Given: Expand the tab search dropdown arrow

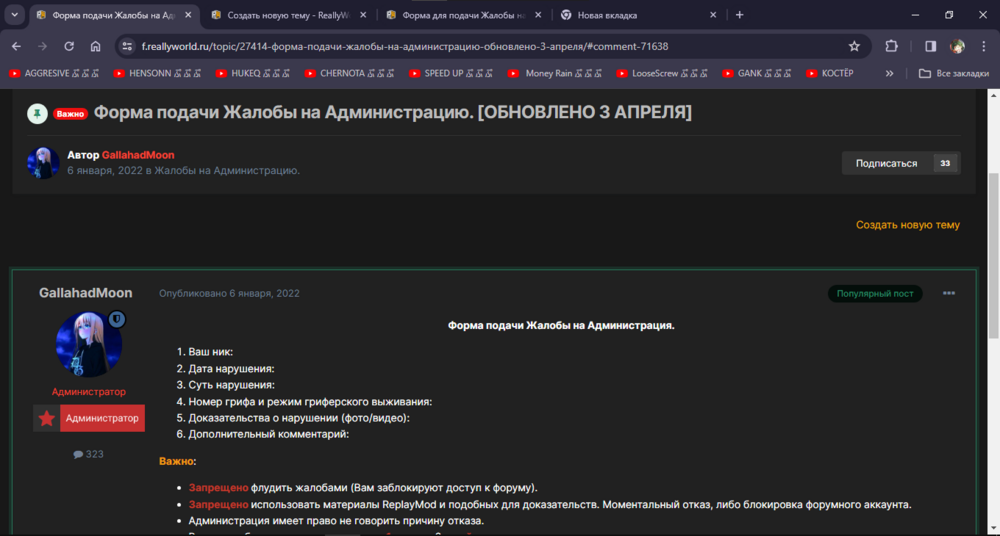Looking at the screenshot, I should 14,15.
